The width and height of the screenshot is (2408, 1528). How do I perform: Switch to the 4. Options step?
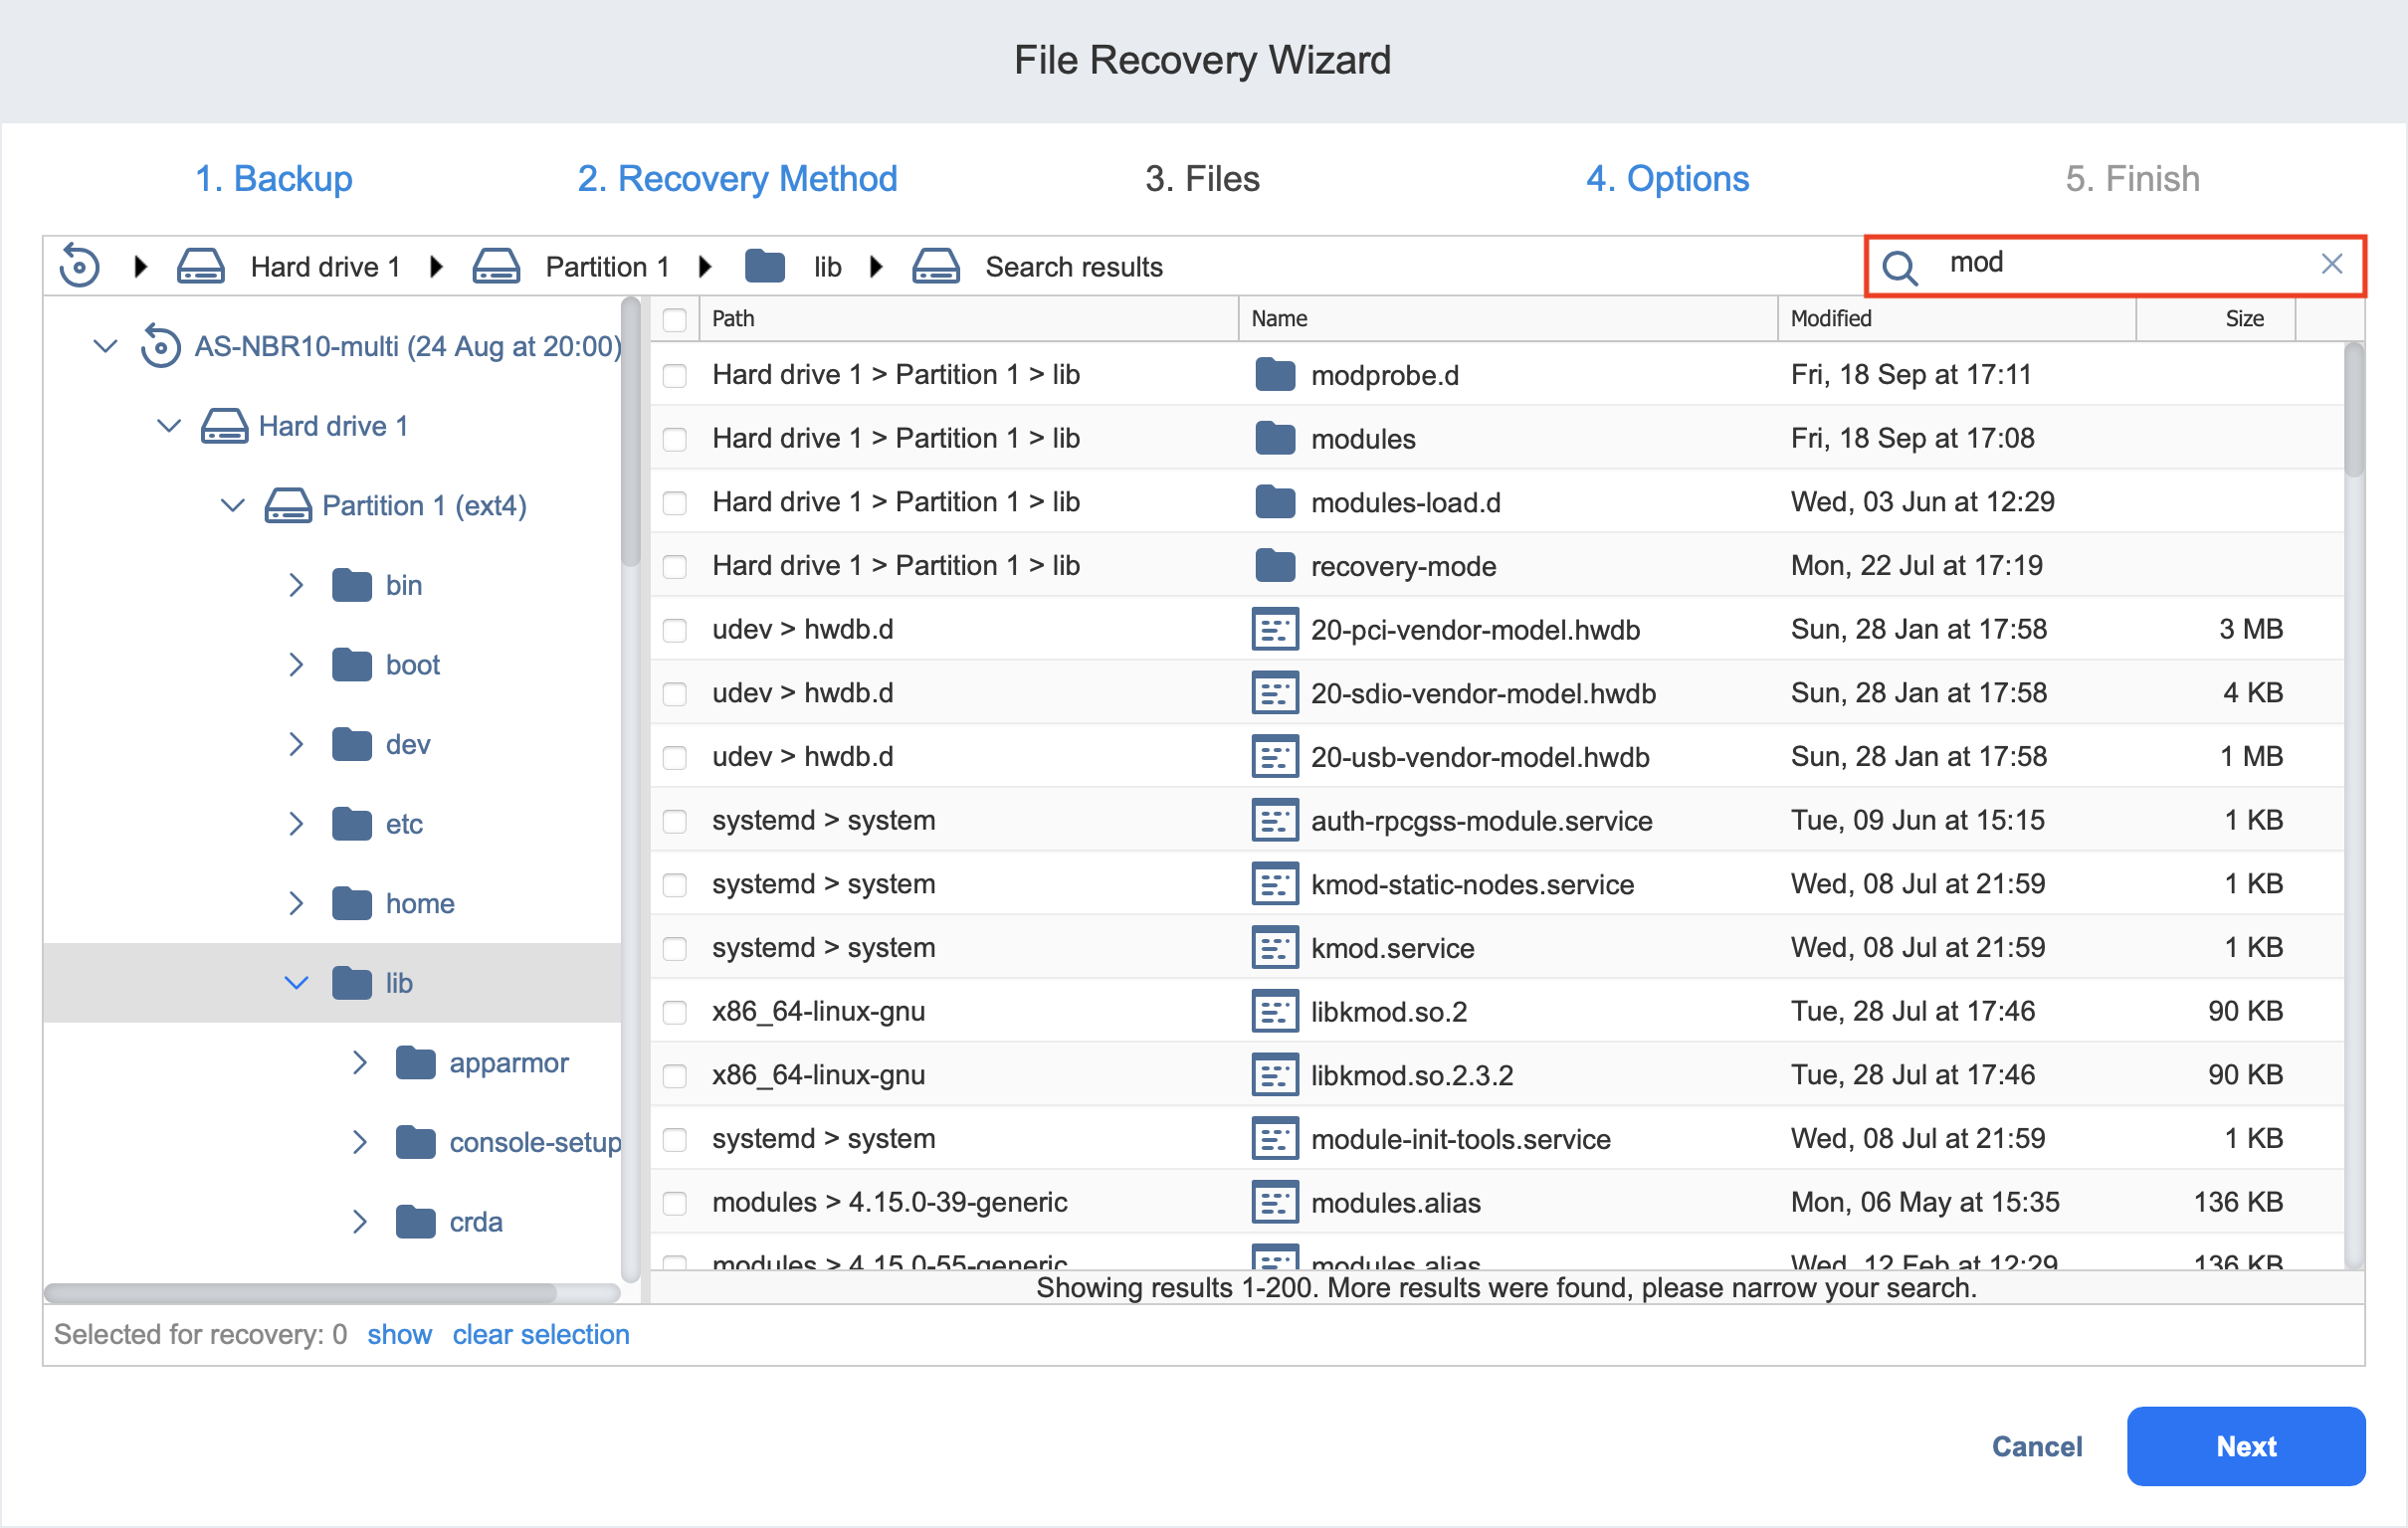[x=1667, y=179]
